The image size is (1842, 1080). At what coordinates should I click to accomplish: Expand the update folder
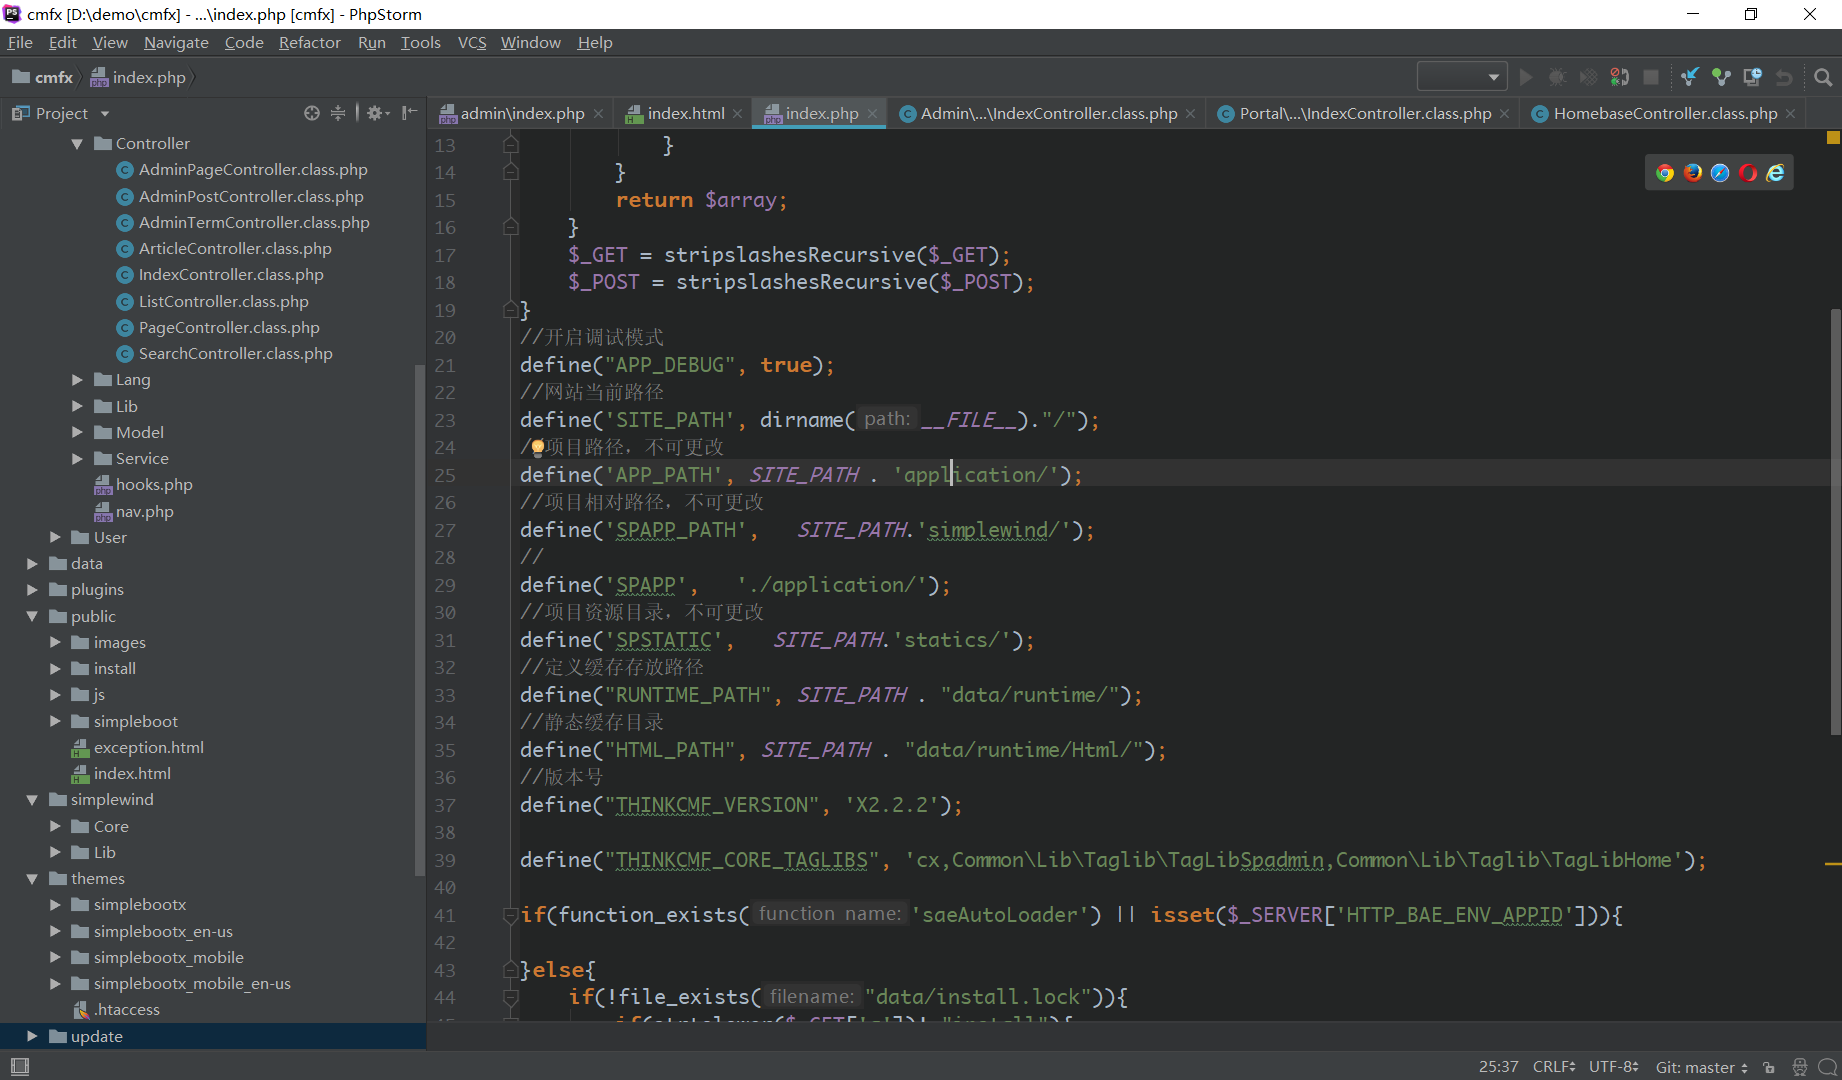tap(32, 1036)
